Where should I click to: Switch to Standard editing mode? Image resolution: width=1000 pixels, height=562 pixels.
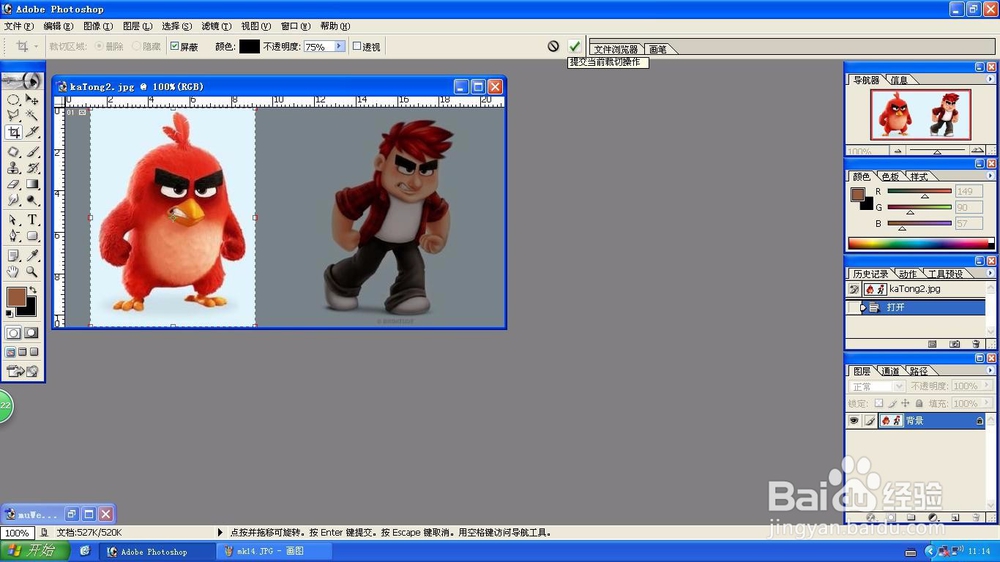pos(13,333)
